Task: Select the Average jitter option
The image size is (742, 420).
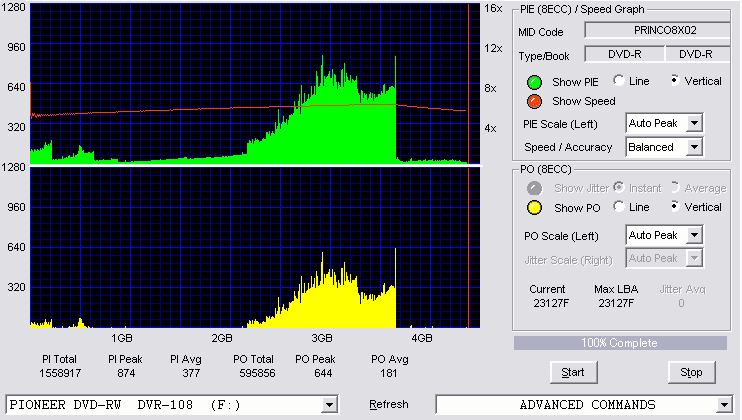Action: tap(675, 187)
